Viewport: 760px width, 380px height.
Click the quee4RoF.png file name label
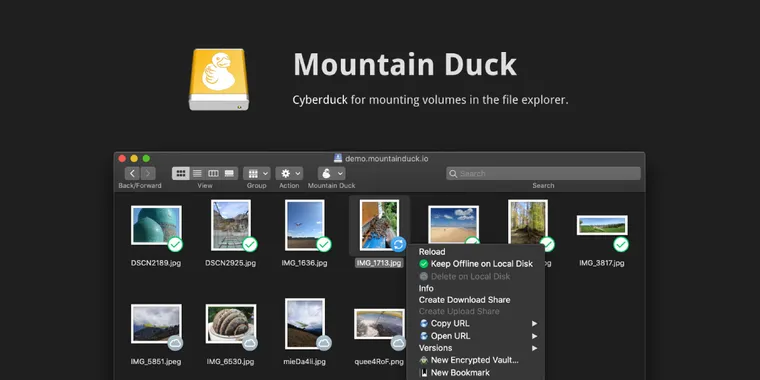pyautogui.click(x=379, y=362)
